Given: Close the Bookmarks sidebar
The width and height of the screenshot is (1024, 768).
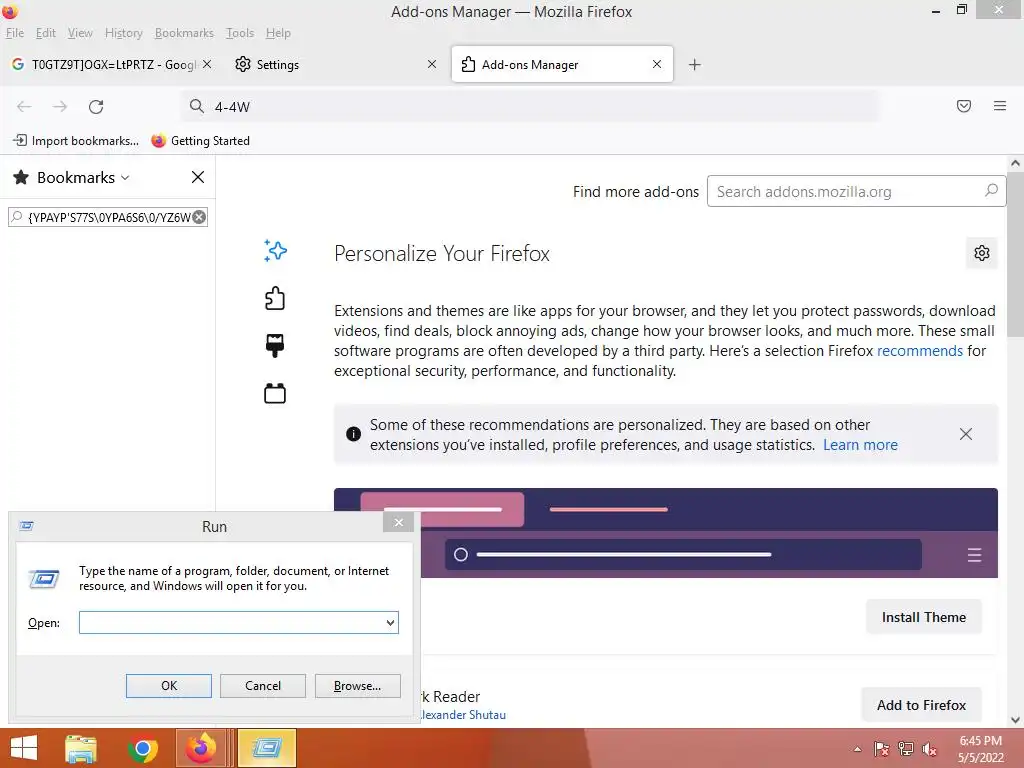Looking at the screenshot, I should [x=198, y=177].
